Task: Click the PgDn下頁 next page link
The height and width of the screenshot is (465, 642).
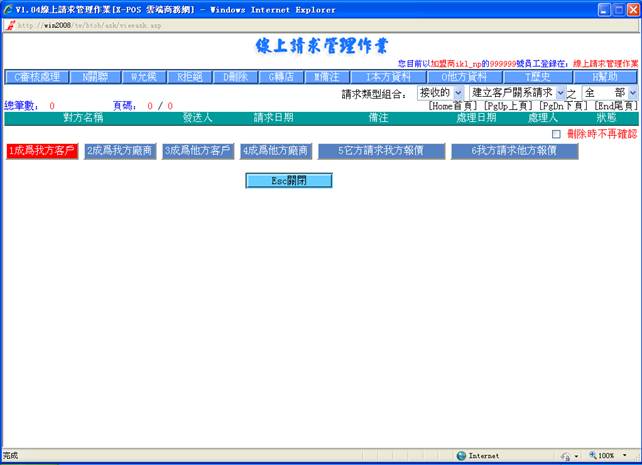Action: (x=565, y=105)
